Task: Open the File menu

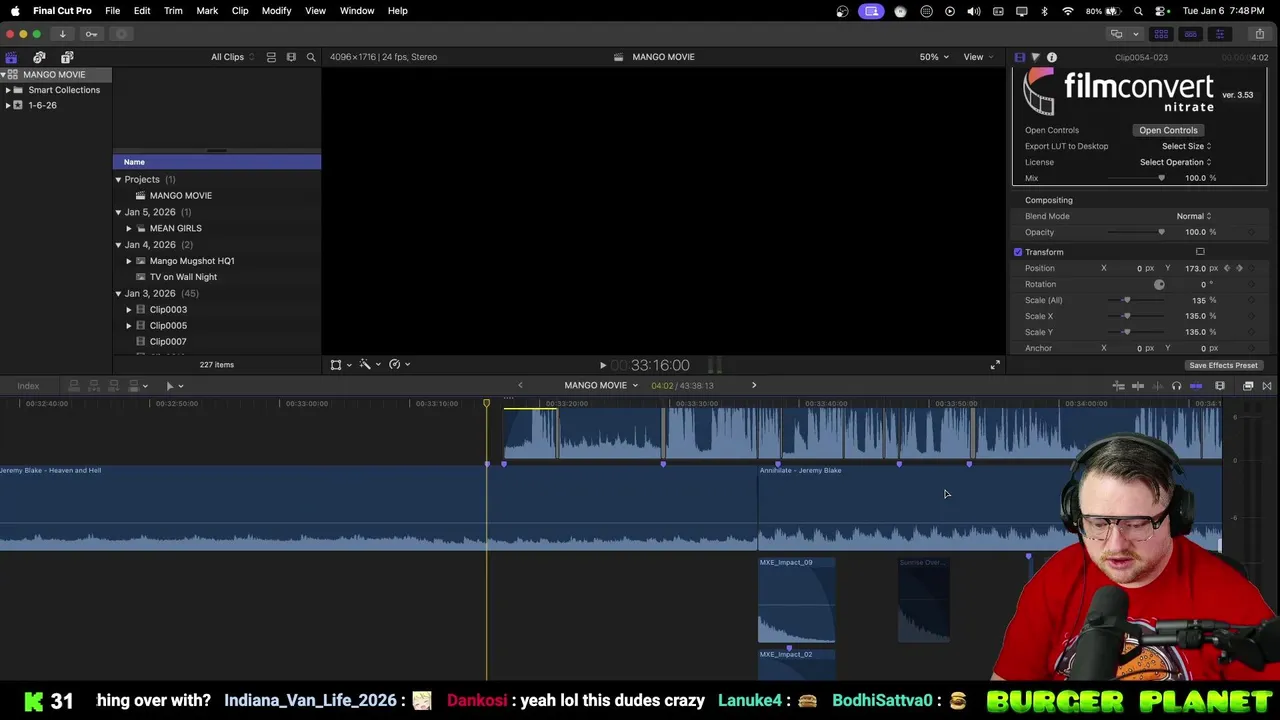Action: (x=113, y=11)
